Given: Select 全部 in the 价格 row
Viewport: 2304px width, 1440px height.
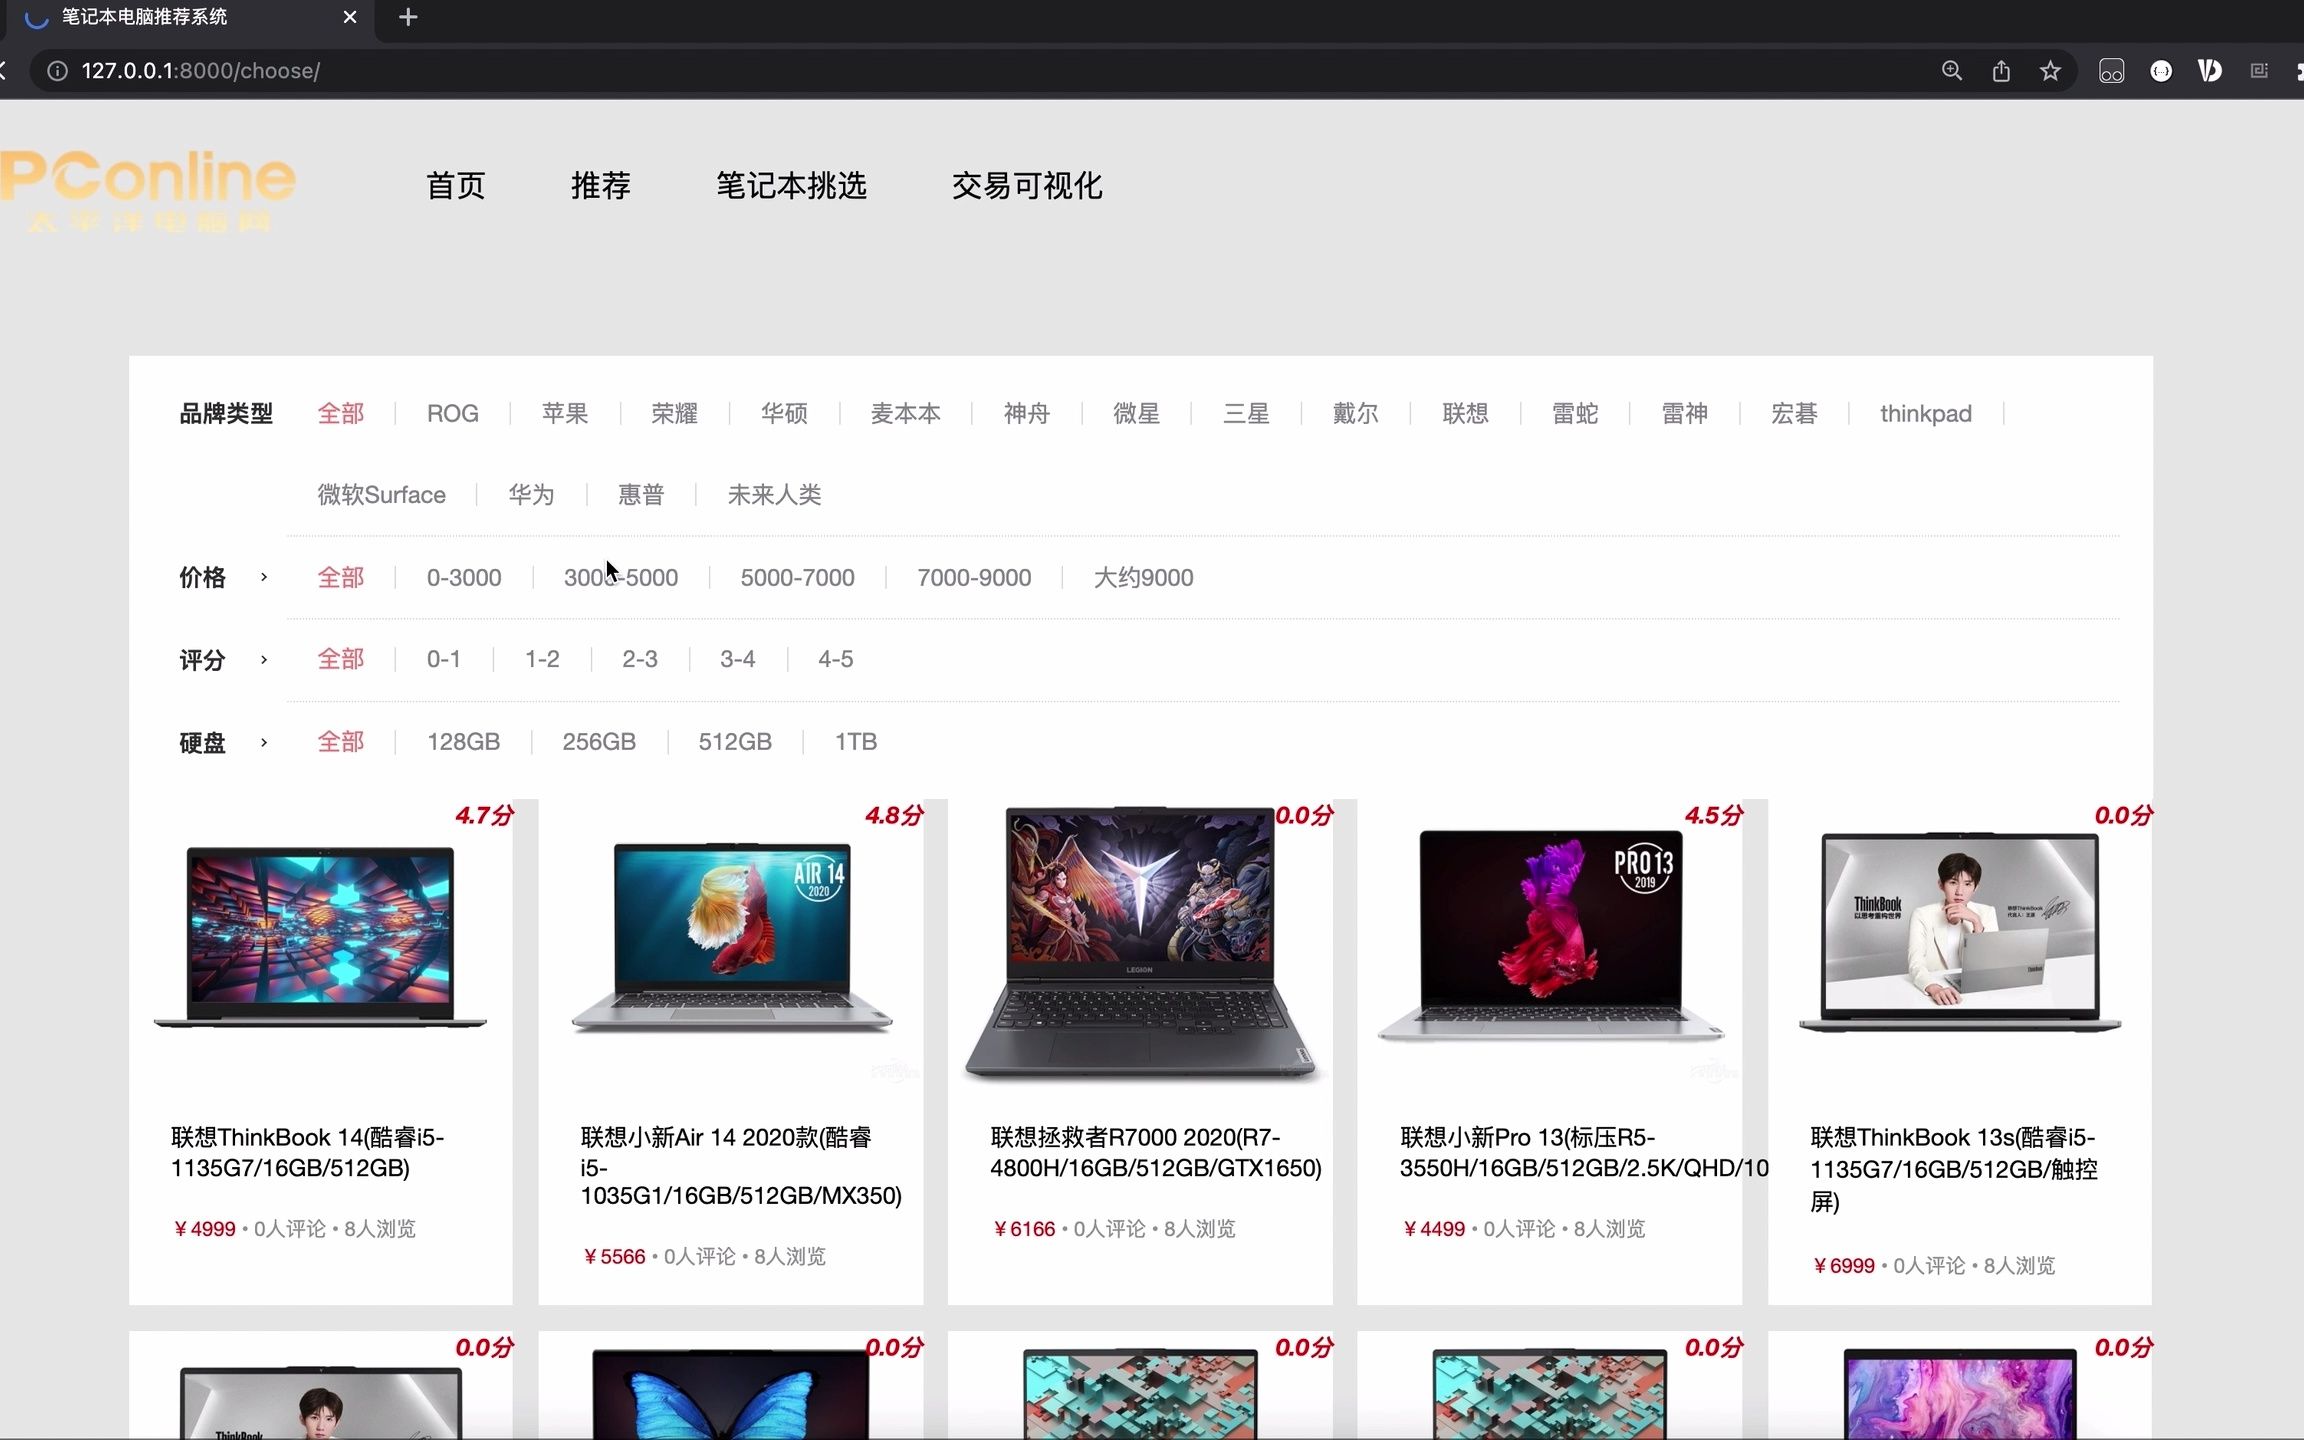Looking at the screenshot, I should (x=341, y=578).
